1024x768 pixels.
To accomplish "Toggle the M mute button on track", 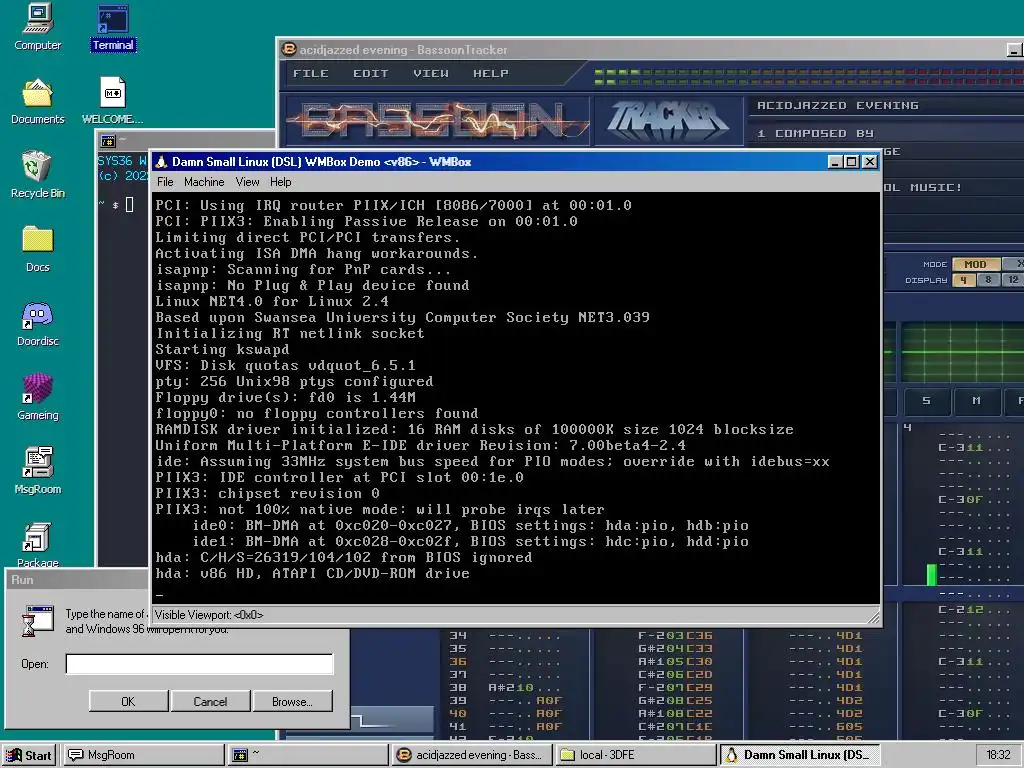I will (976, 400).
